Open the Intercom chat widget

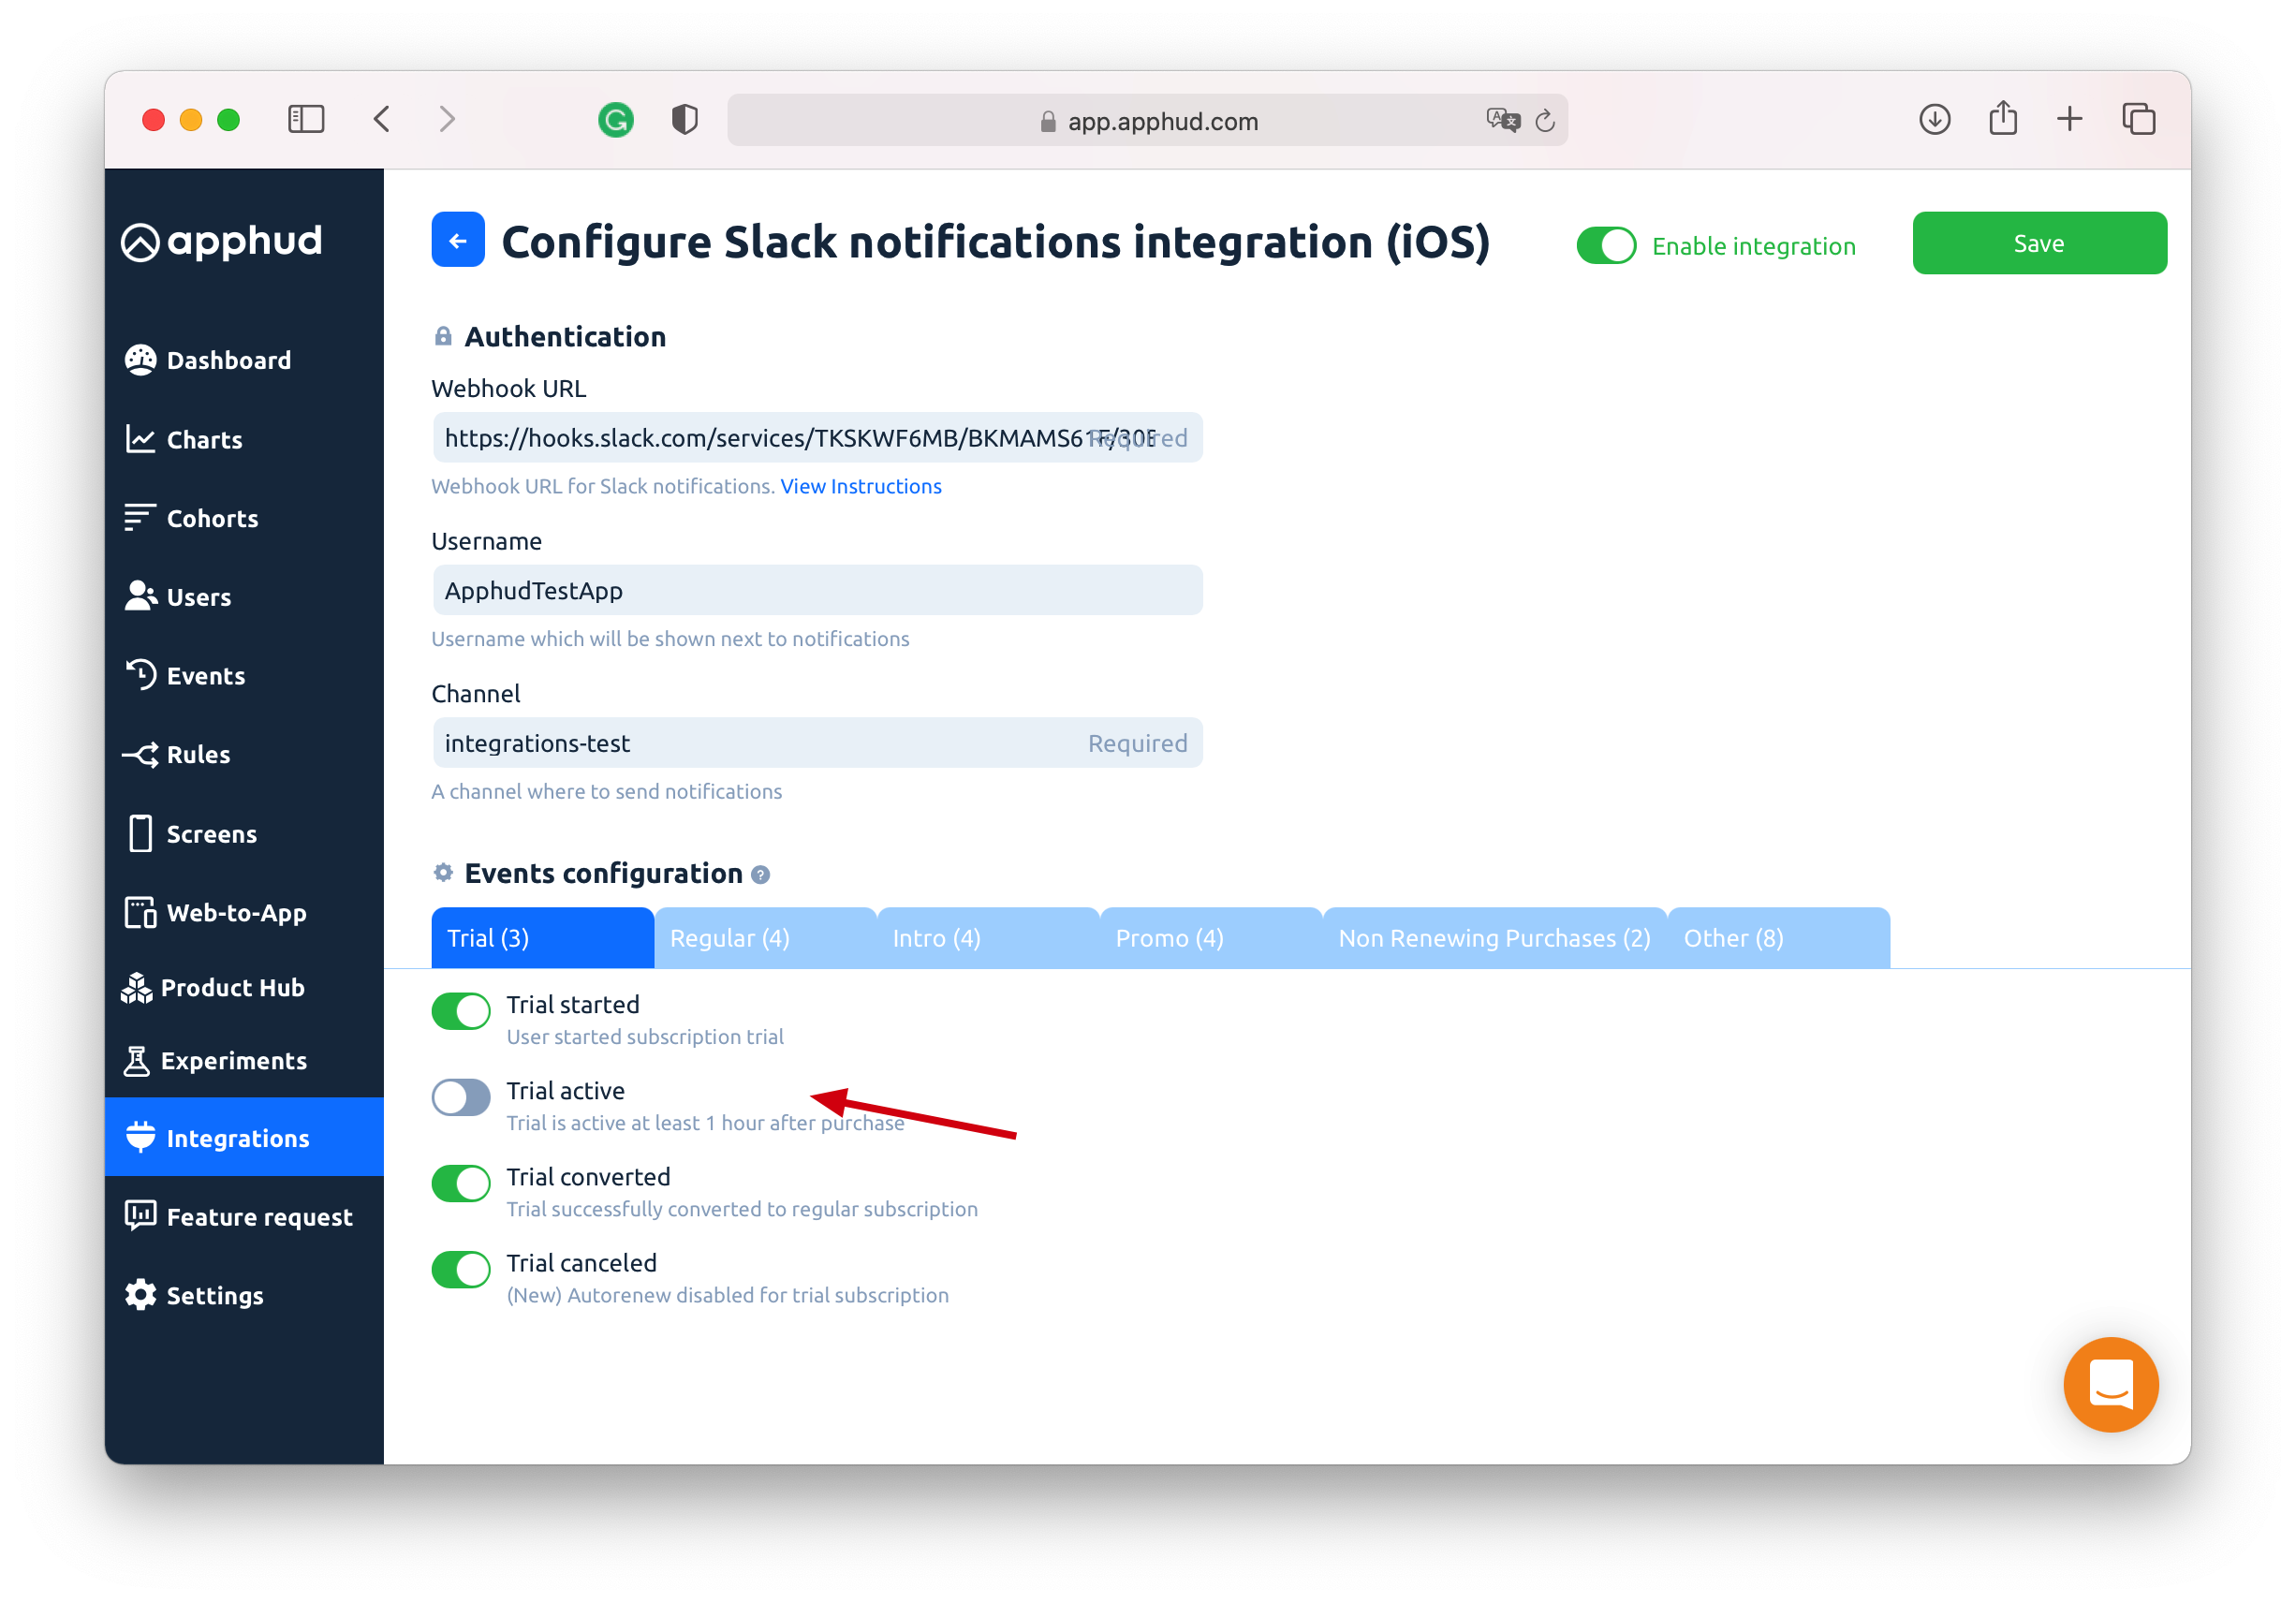tap(2110, 1384)
